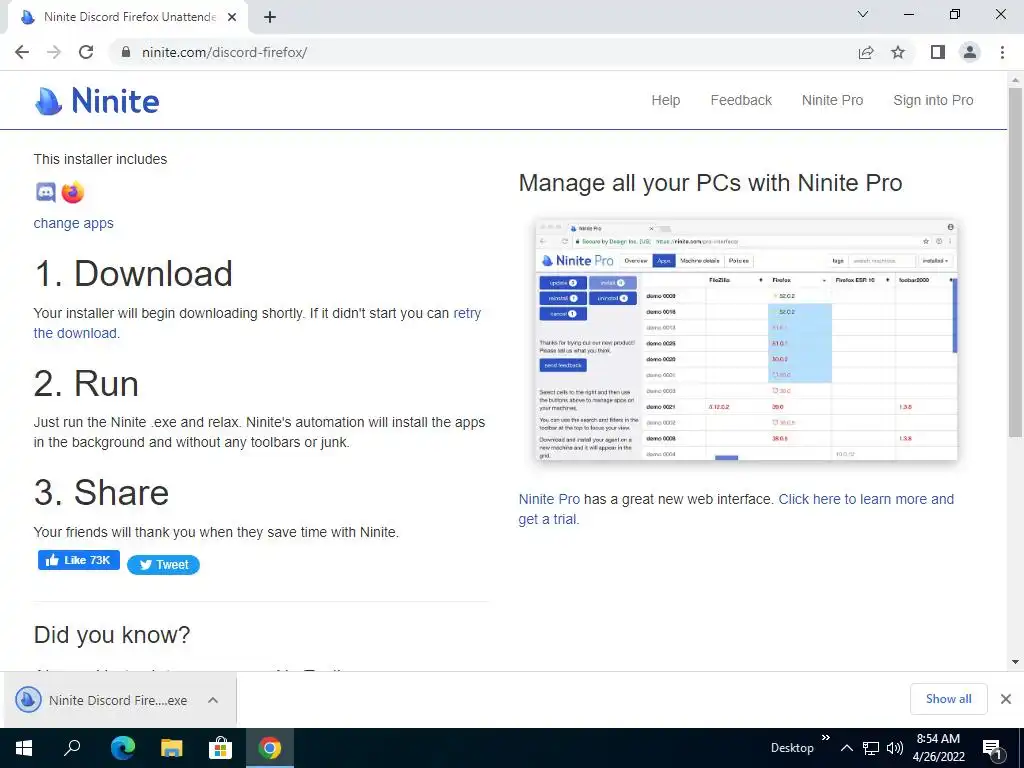1024x768 pixels.
Task: Open the notification center icon
Action: 993,749
